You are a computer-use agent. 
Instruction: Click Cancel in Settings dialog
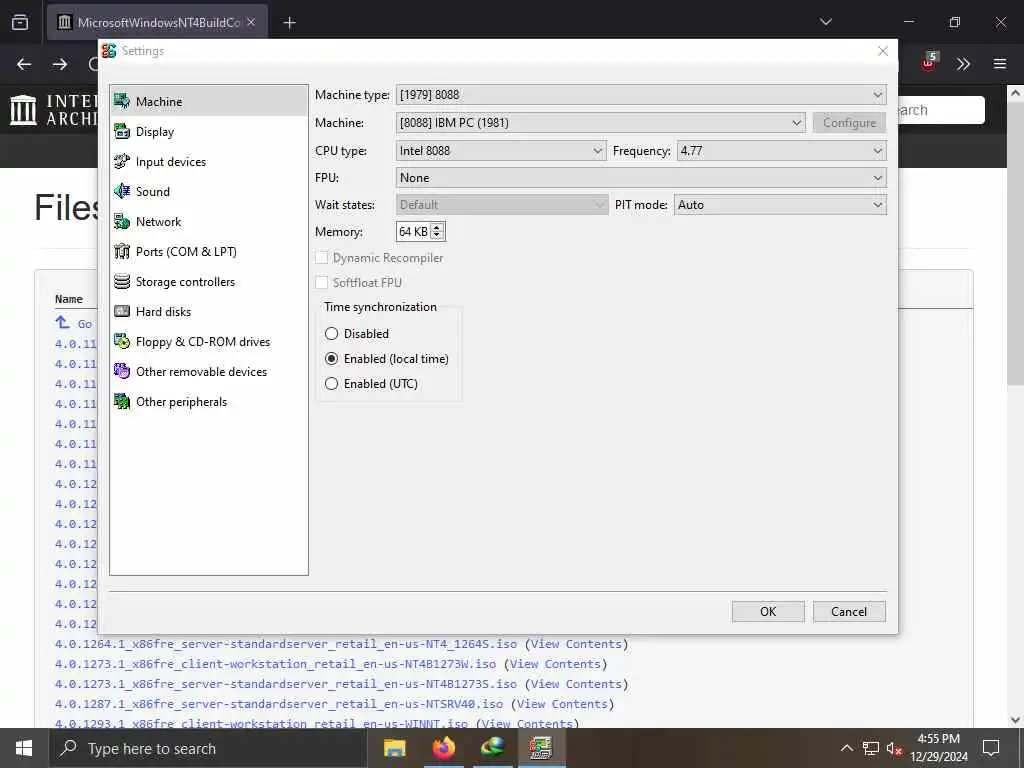tap(849, 611)
